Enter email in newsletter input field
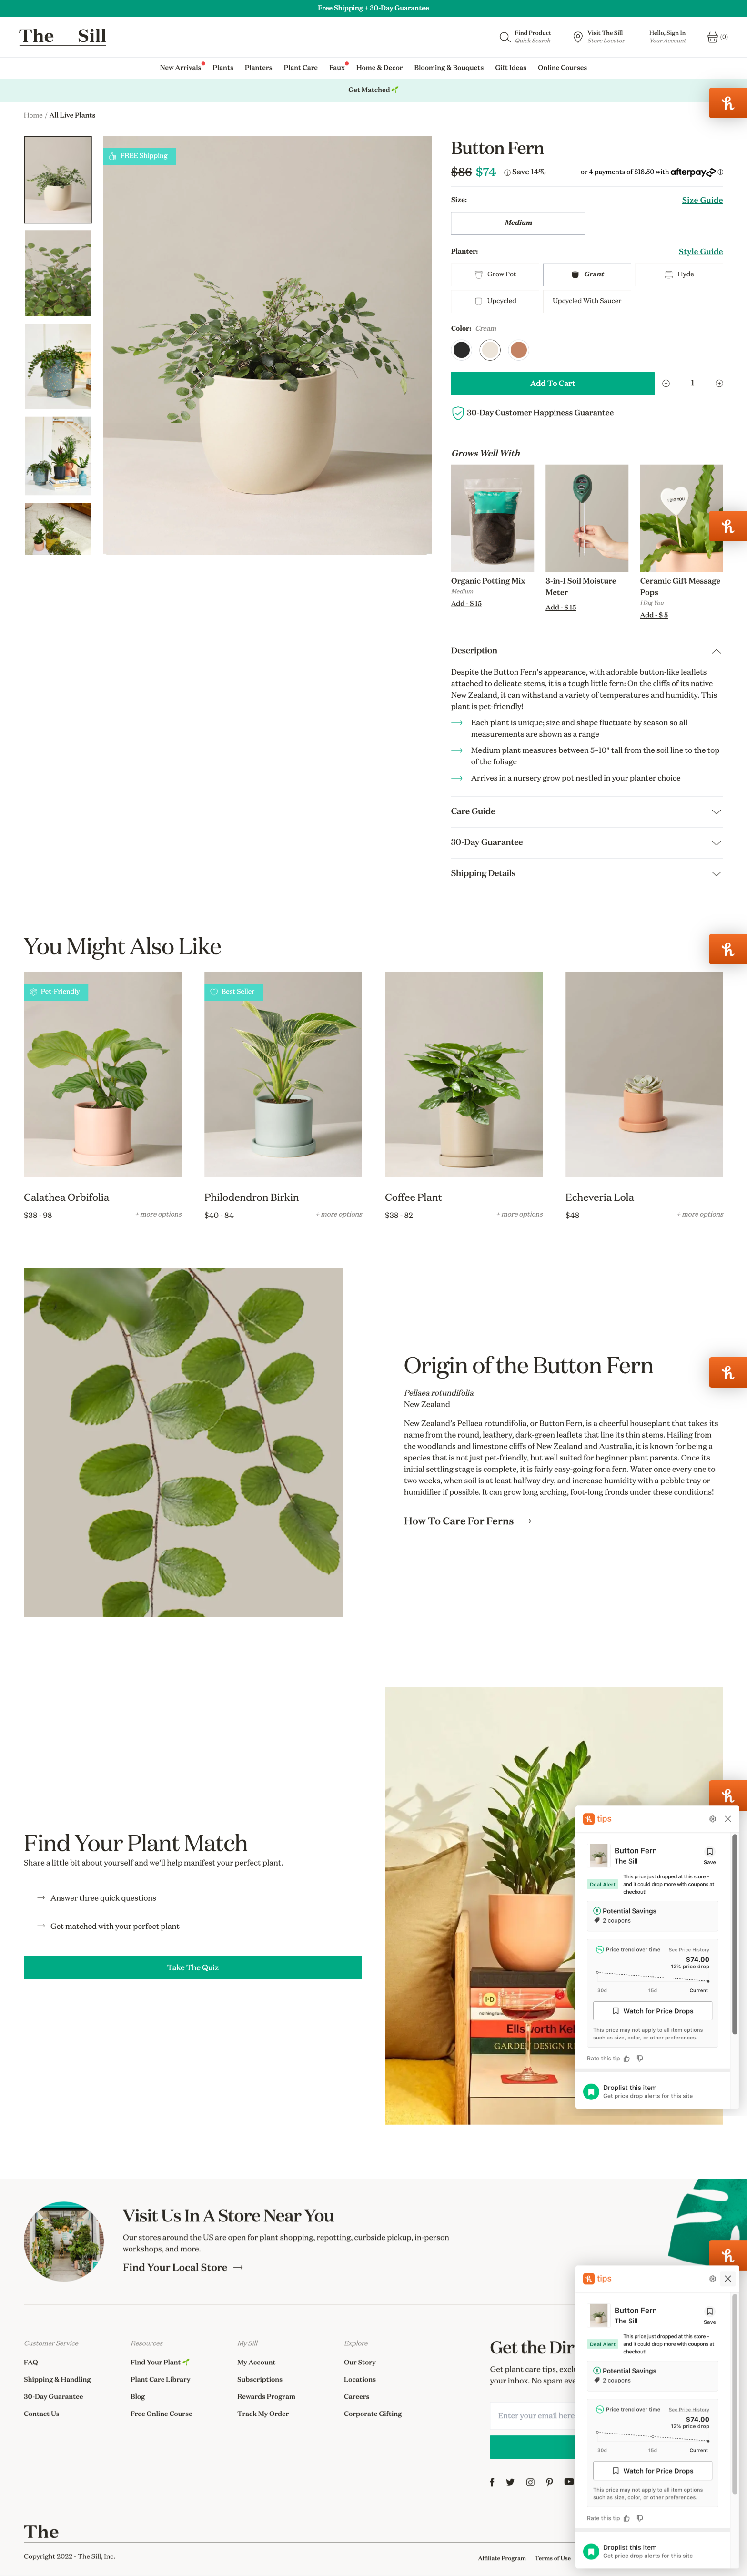The image size is (747, 2576). (x=533, y=2415)
